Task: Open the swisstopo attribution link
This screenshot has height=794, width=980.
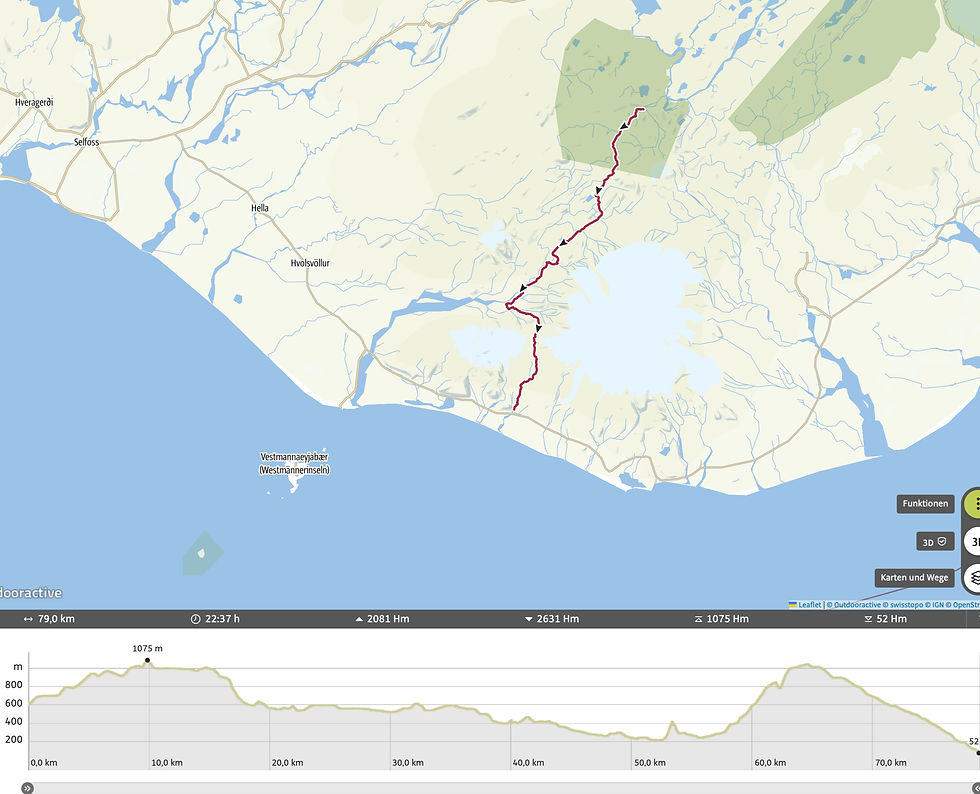Action: (902, 605)
